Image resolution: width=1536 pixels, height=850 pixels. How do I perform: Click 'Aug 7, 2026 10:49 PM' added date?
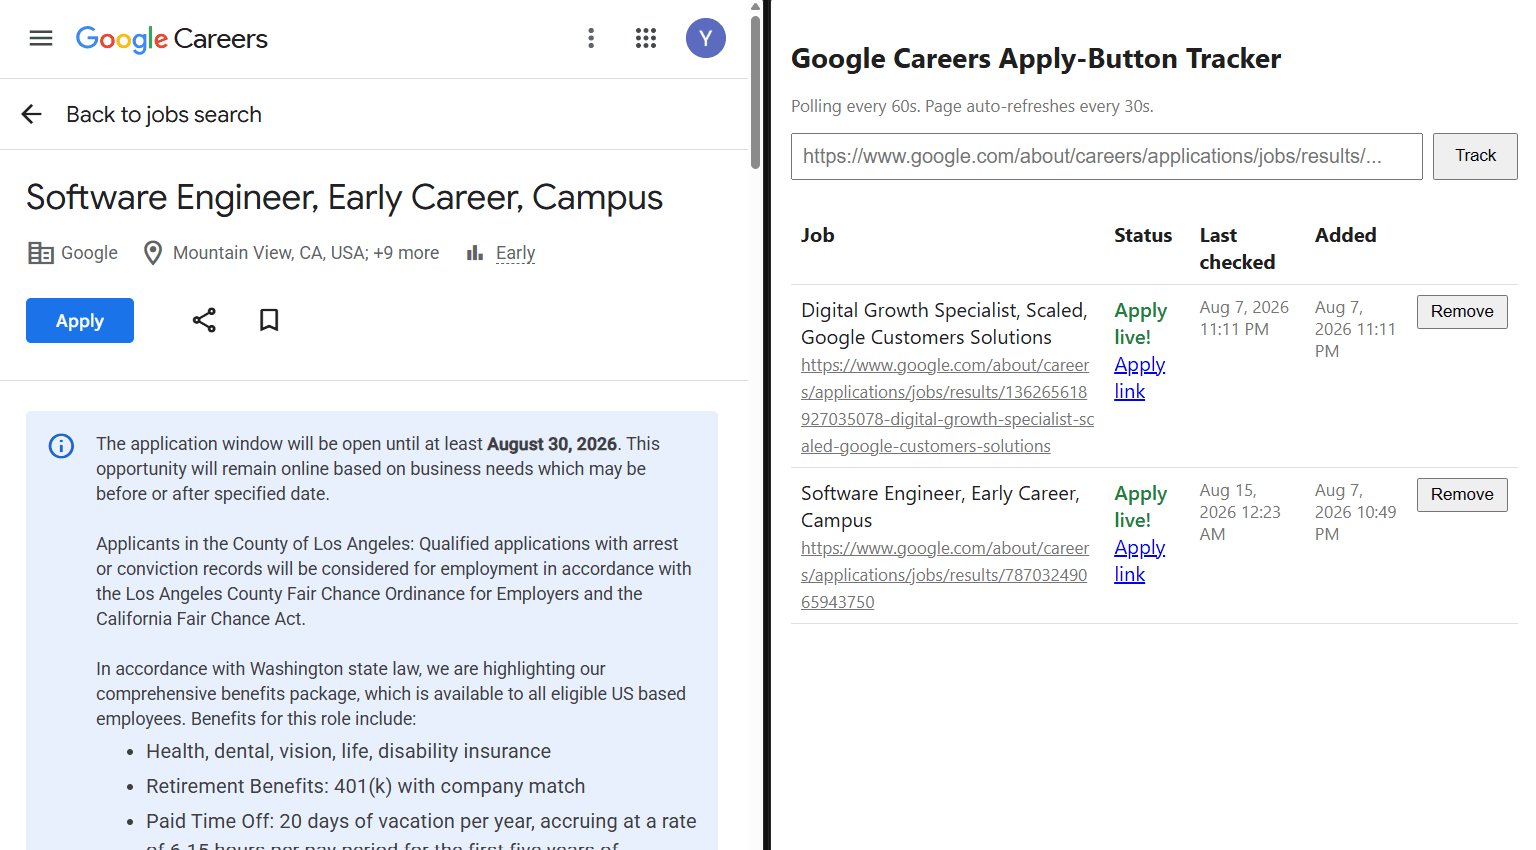tap(1355, 512)
